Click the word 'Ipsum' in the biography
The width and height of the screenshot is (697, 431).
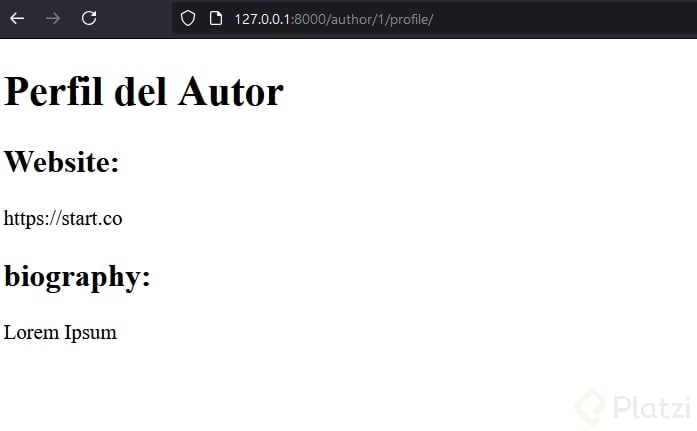tap(90, 333)
